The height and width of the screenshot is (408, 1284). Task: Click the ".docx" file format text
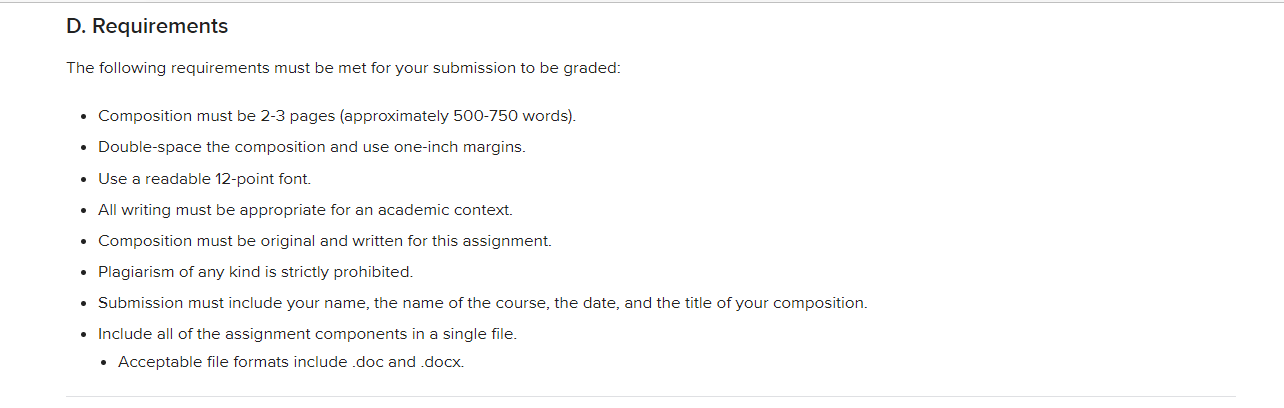coord(442,362)
